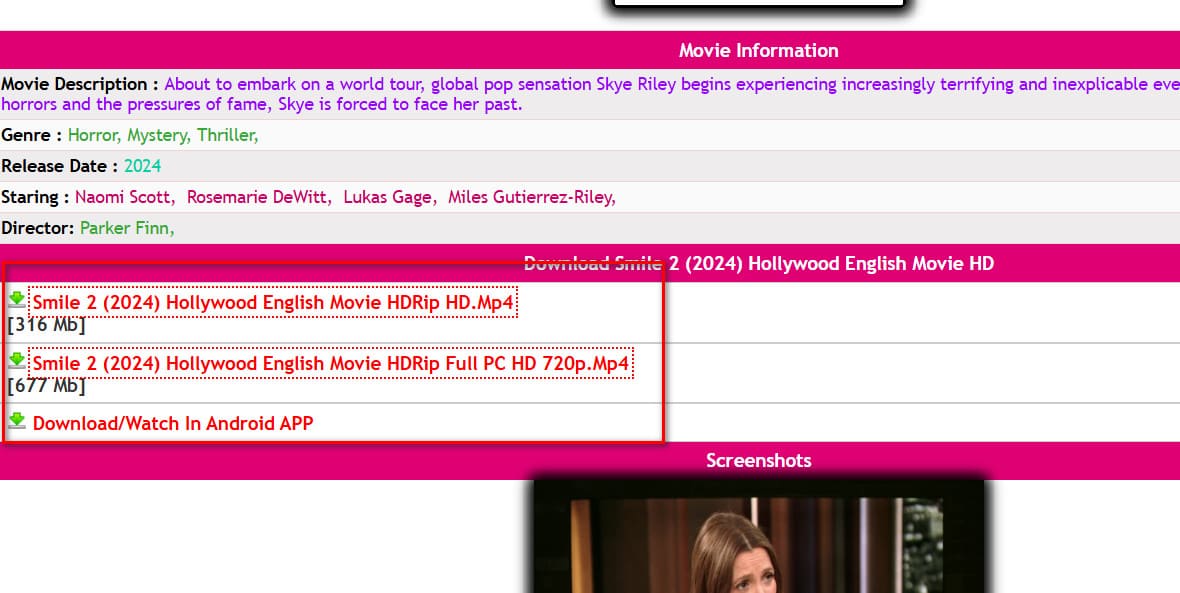Click the 677 Mb file size text
Screen dimensions: 1180x593
[46, 386]
